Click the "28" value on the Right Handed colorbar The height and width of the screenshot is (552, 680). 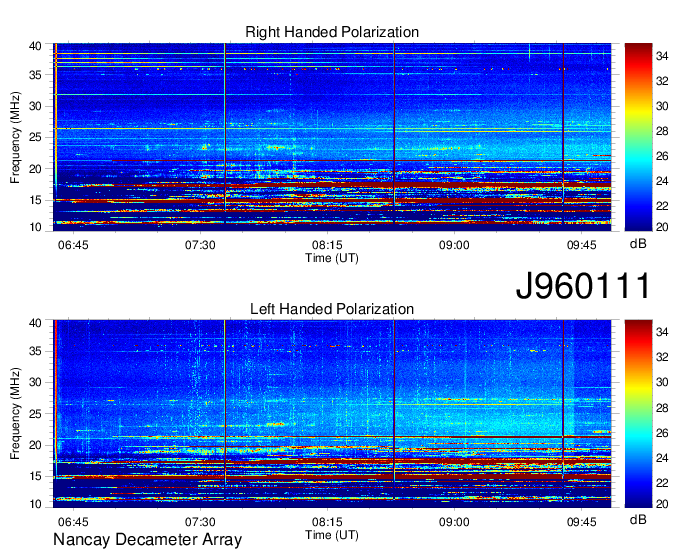pos(662,131)
